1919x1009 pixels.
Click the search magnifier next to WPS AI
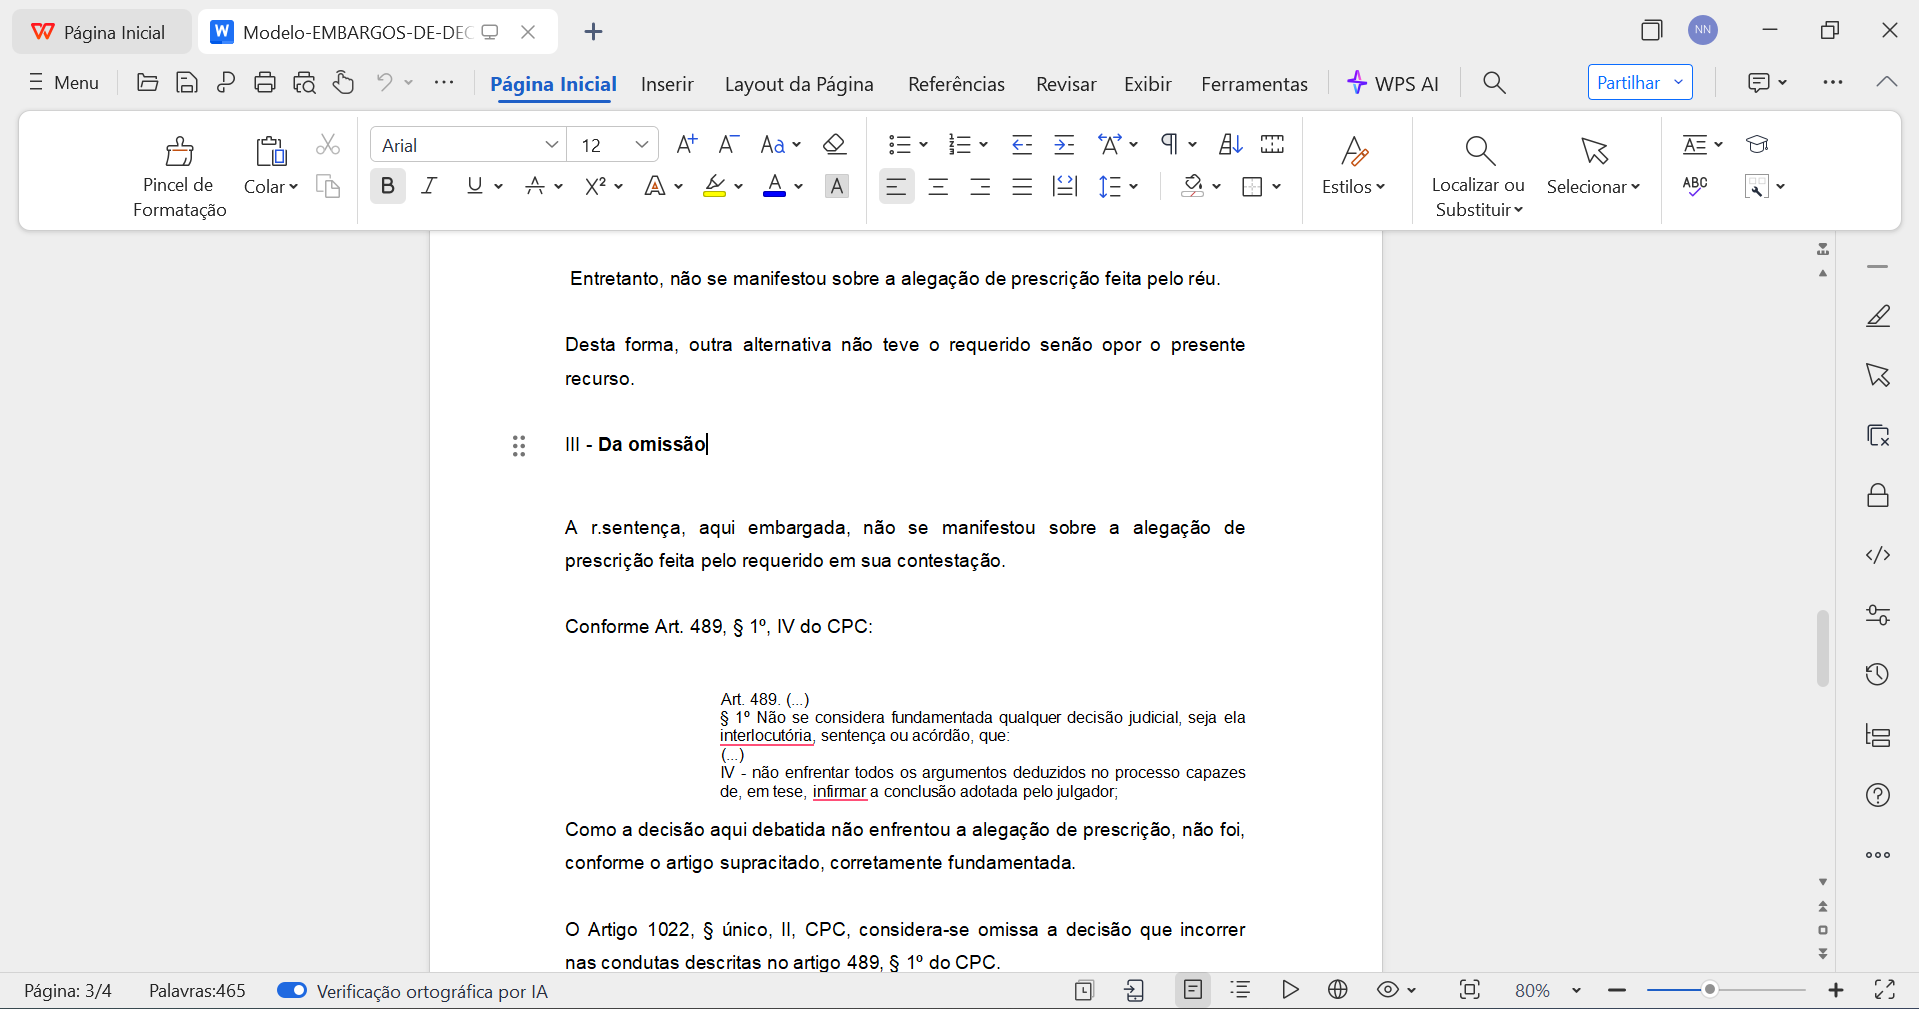coord(1494,83)
